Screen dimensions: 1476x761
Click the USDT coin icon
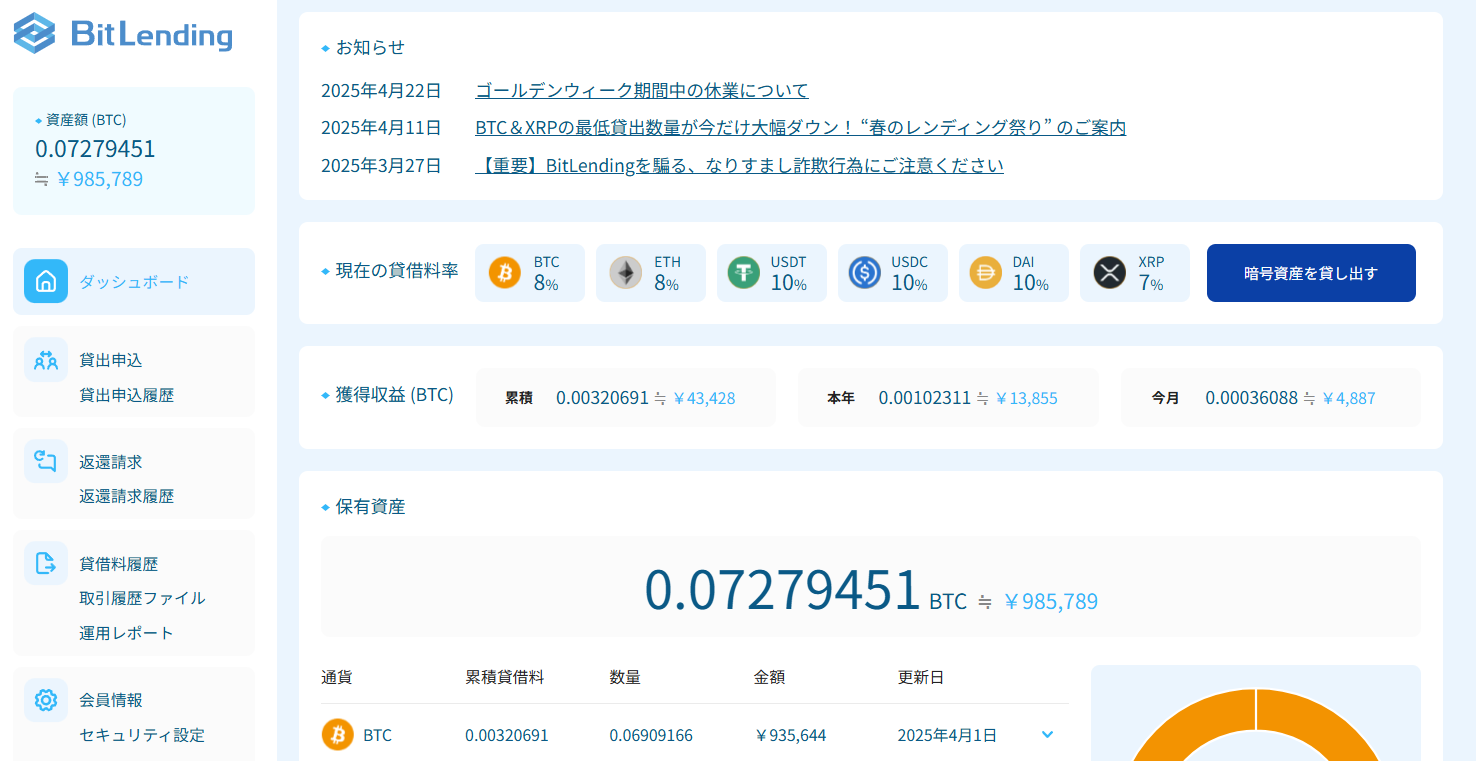(x=745, y=272)
